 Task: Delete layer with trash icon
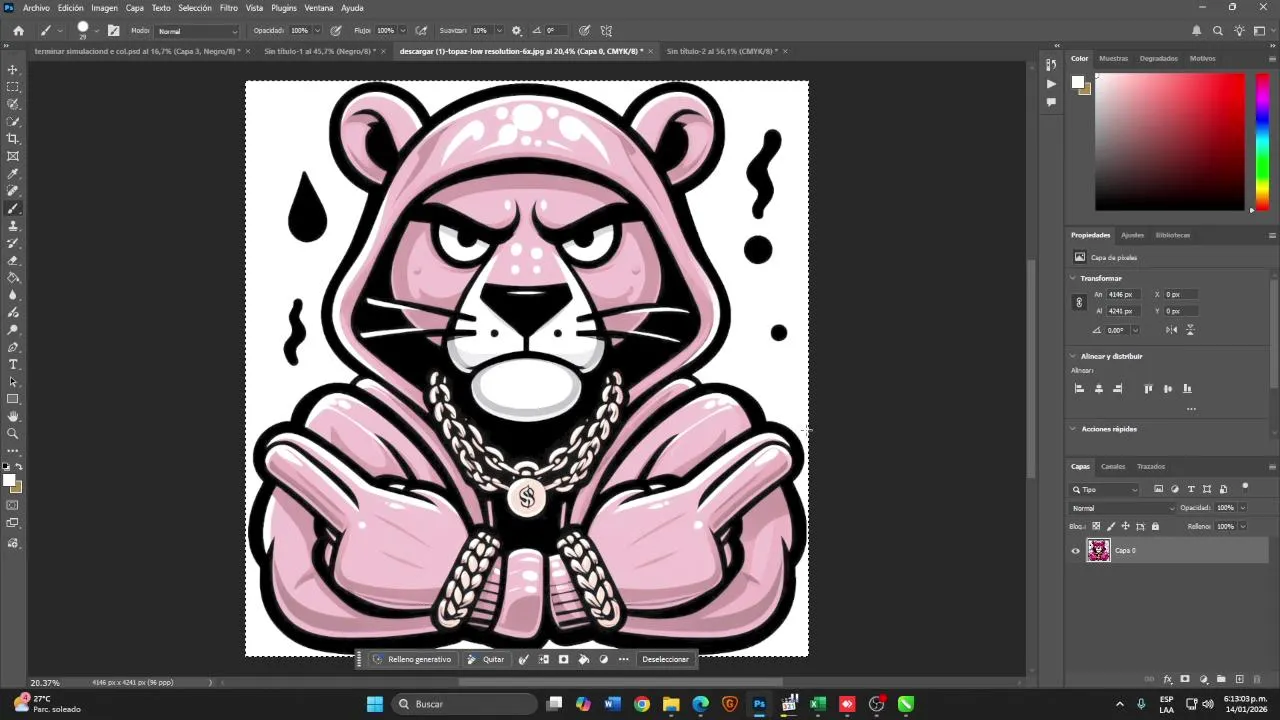pyautogui.click(x=1258, y=680)
